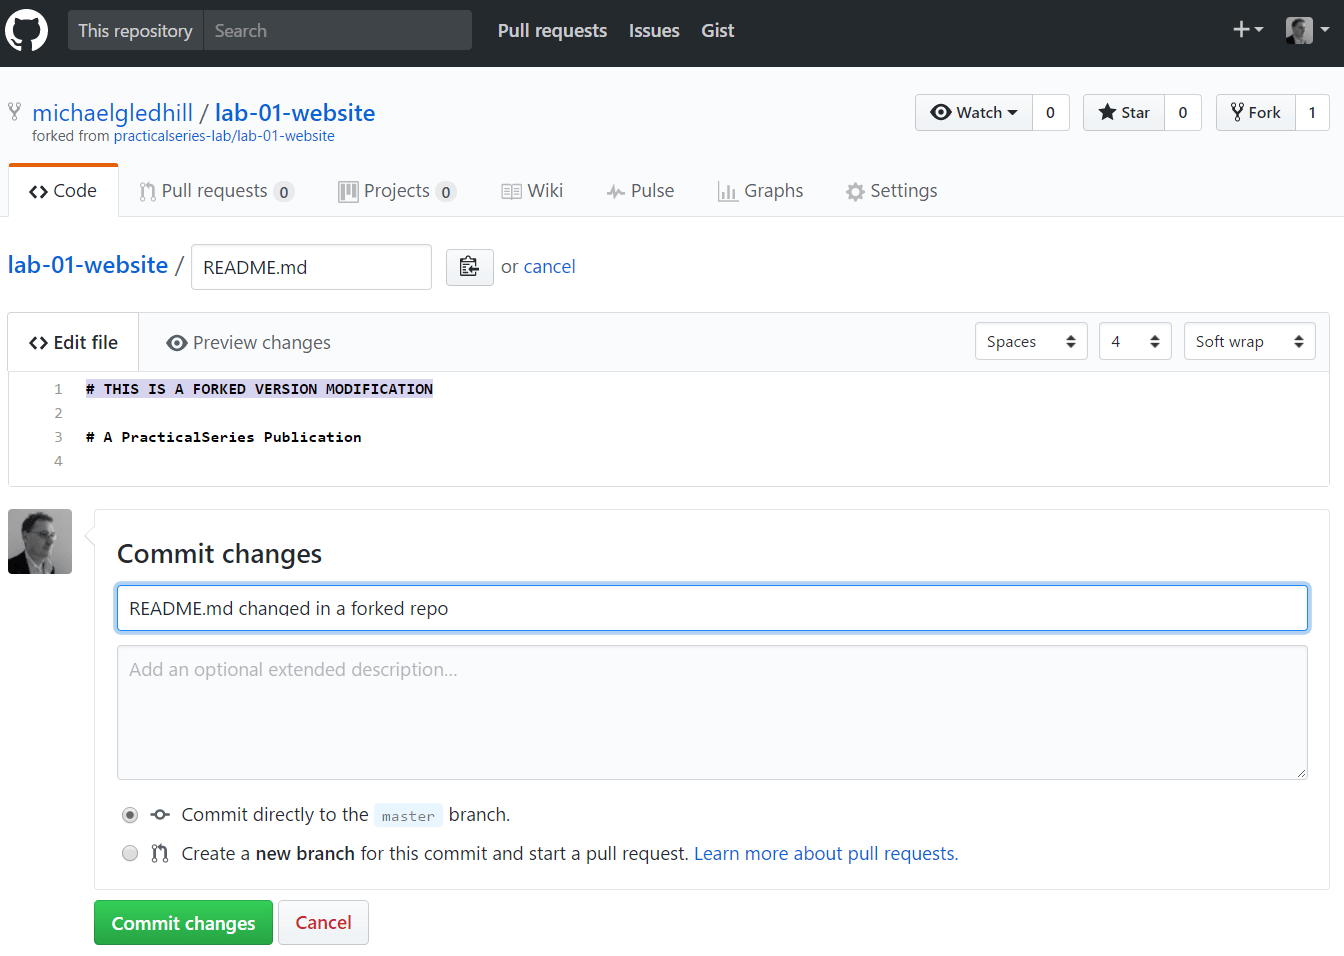This screenshot has width=1344, height=956.
Task: Open the Watch dropdown
Action: tap(974, 112)
